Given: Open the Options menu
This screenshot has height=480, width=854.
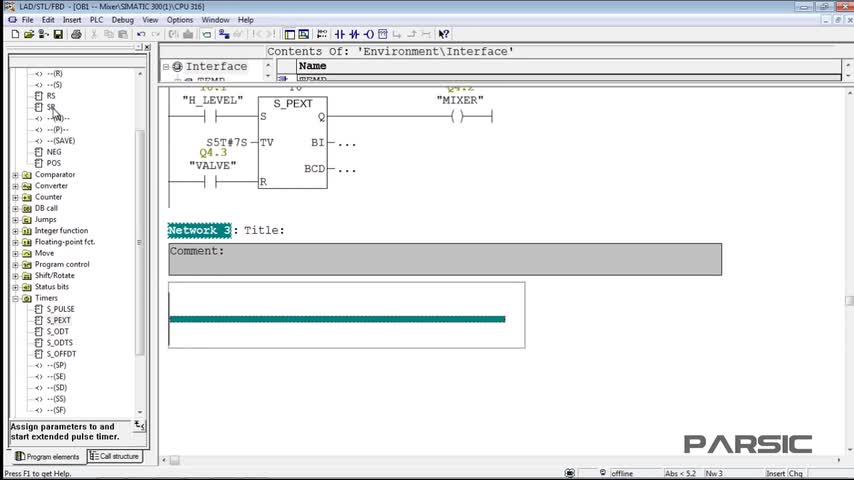Looking at the screenshot, I should click(x=180, y=20).
